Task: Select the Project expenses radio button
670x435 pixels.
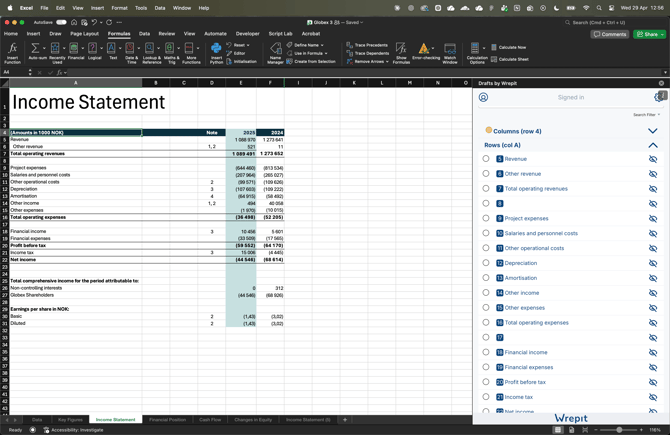Action: point(486,218)
